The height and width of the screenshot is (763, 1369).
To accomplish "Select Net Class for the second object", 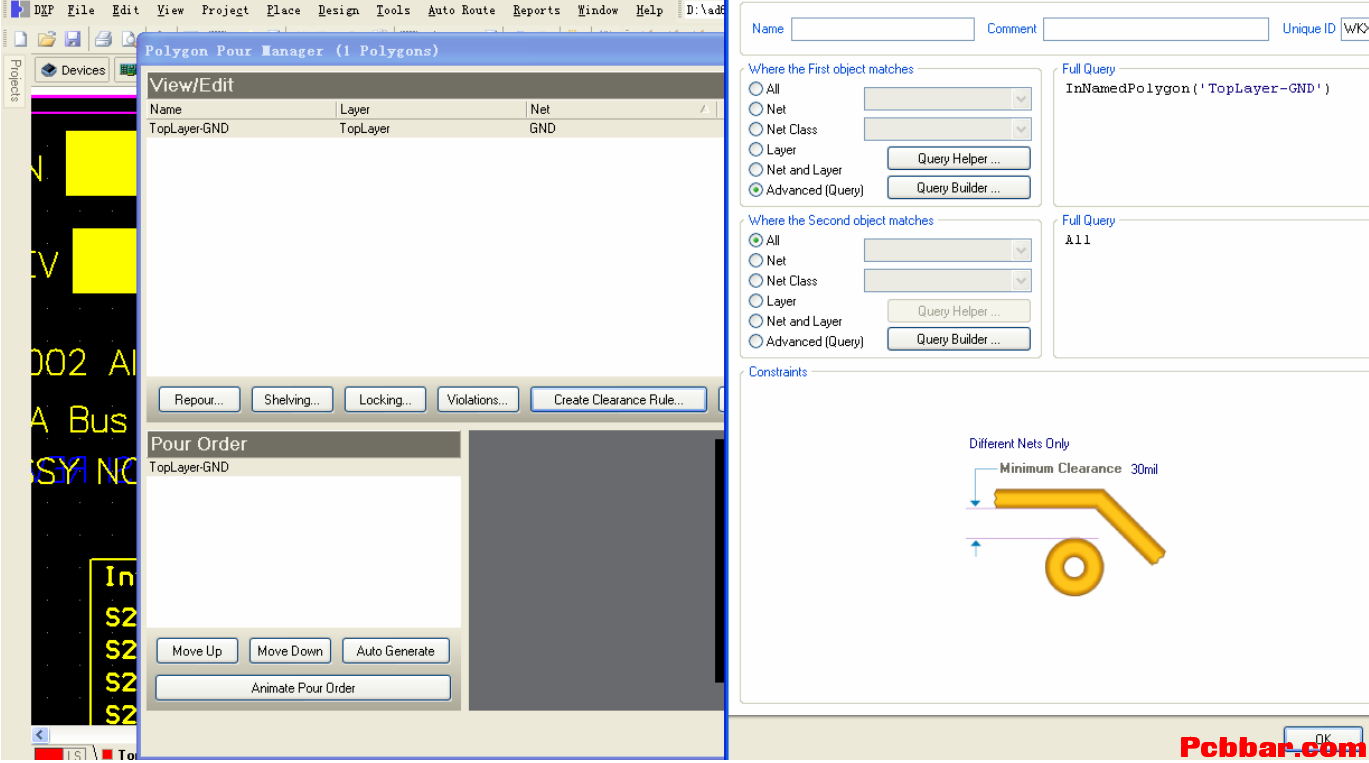I will pyautogui.click(x=756, y=281).
